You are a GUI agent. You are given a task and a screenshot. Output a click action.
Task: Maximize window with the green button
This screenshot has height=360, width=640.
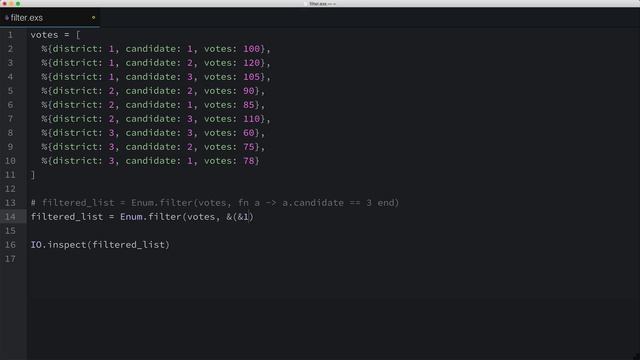pos(18,4)
